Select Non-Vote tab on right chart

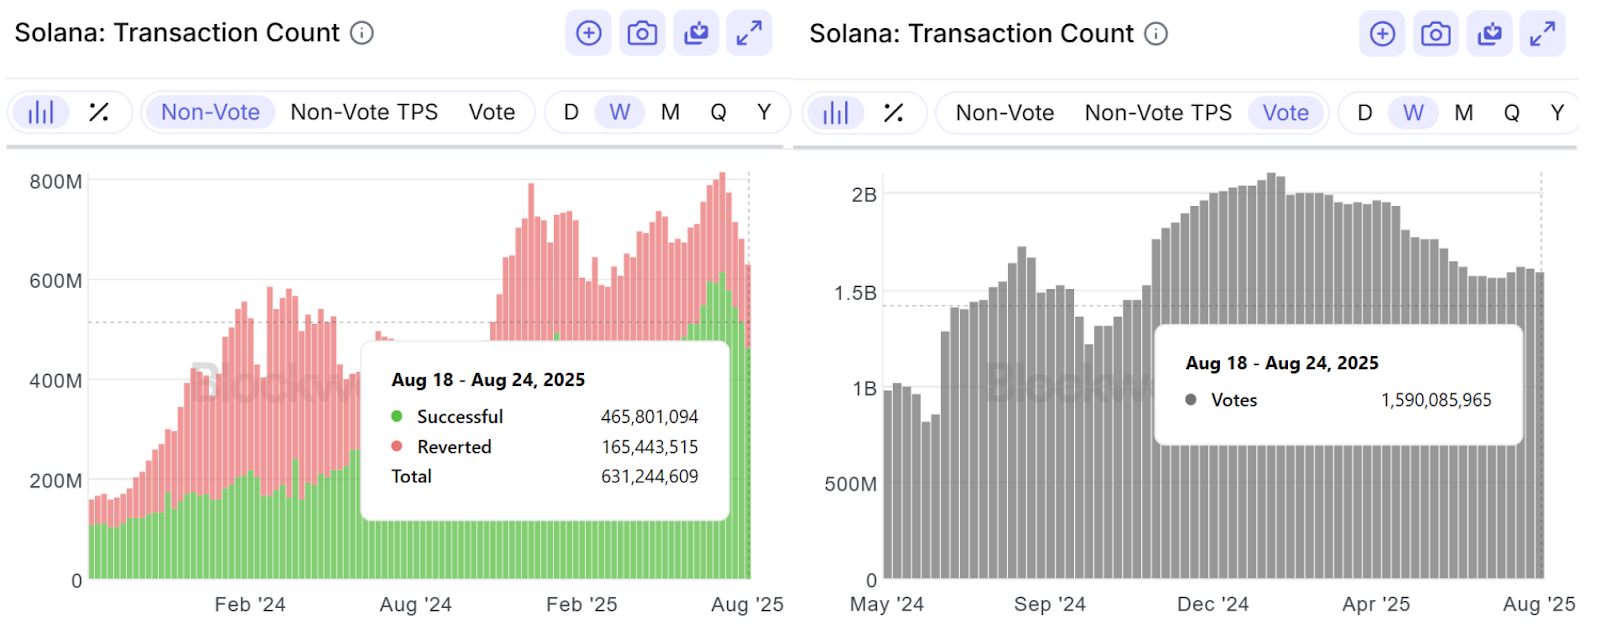point(1004,113)
